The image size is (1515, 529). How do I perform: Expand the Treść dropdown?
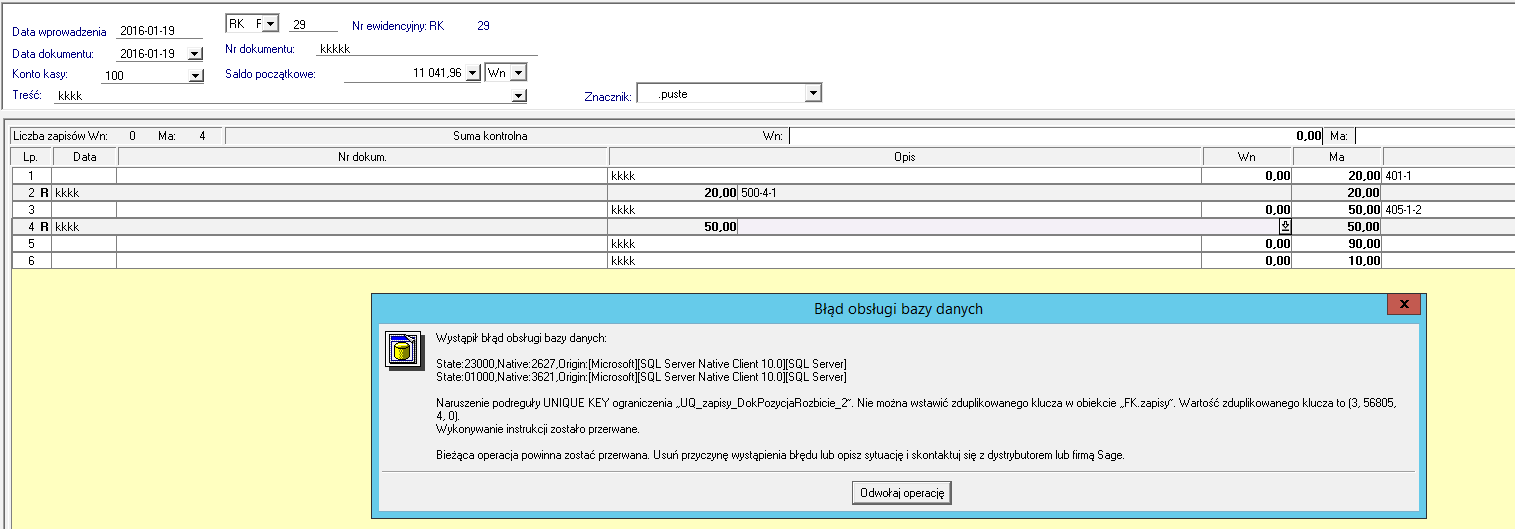pos(518,96)
